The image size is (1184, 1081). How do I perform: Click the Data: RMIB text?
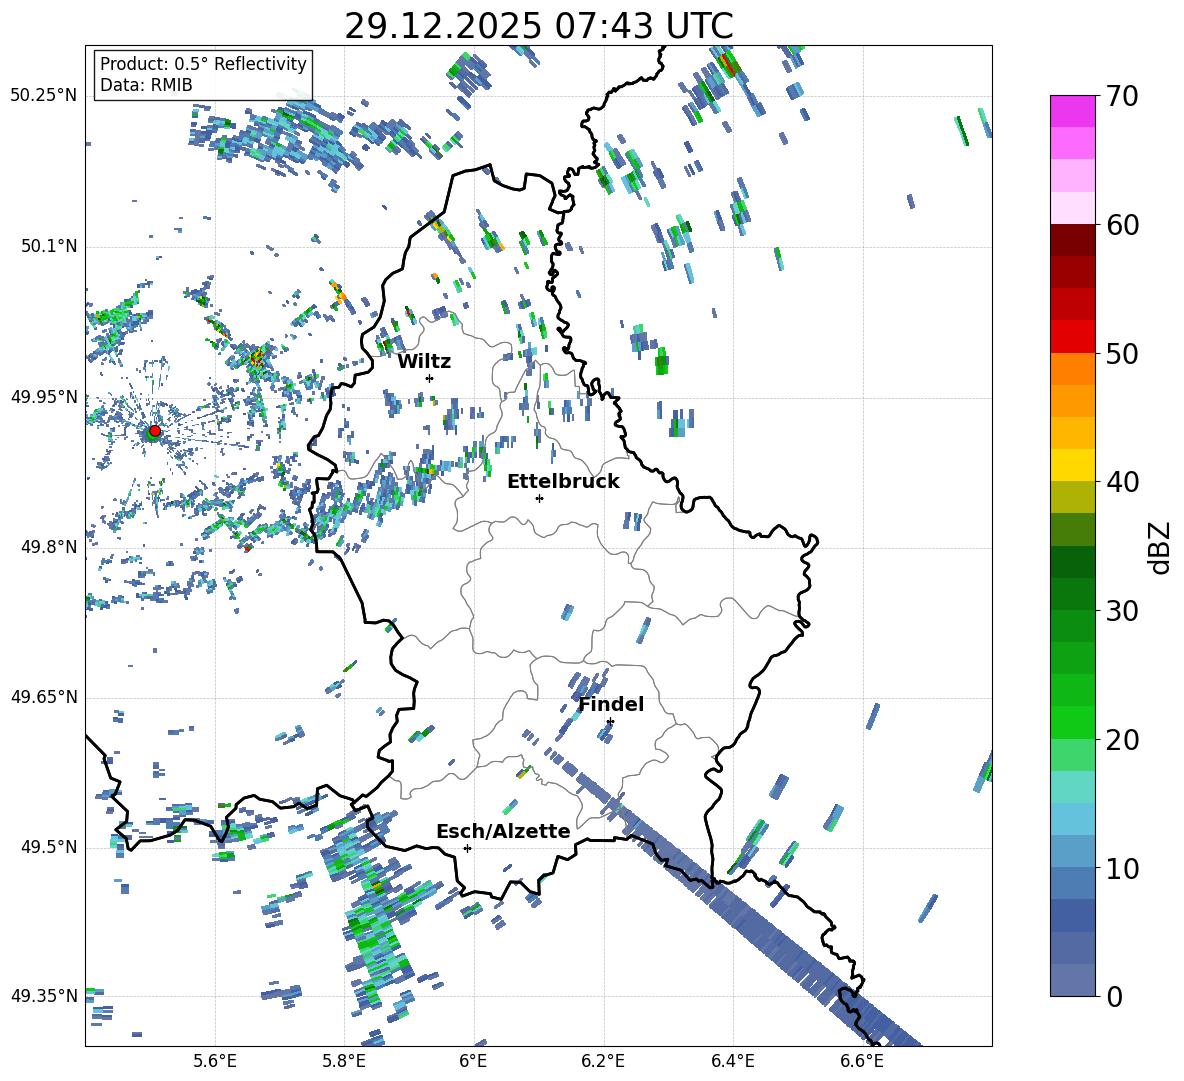click(146, 85)
